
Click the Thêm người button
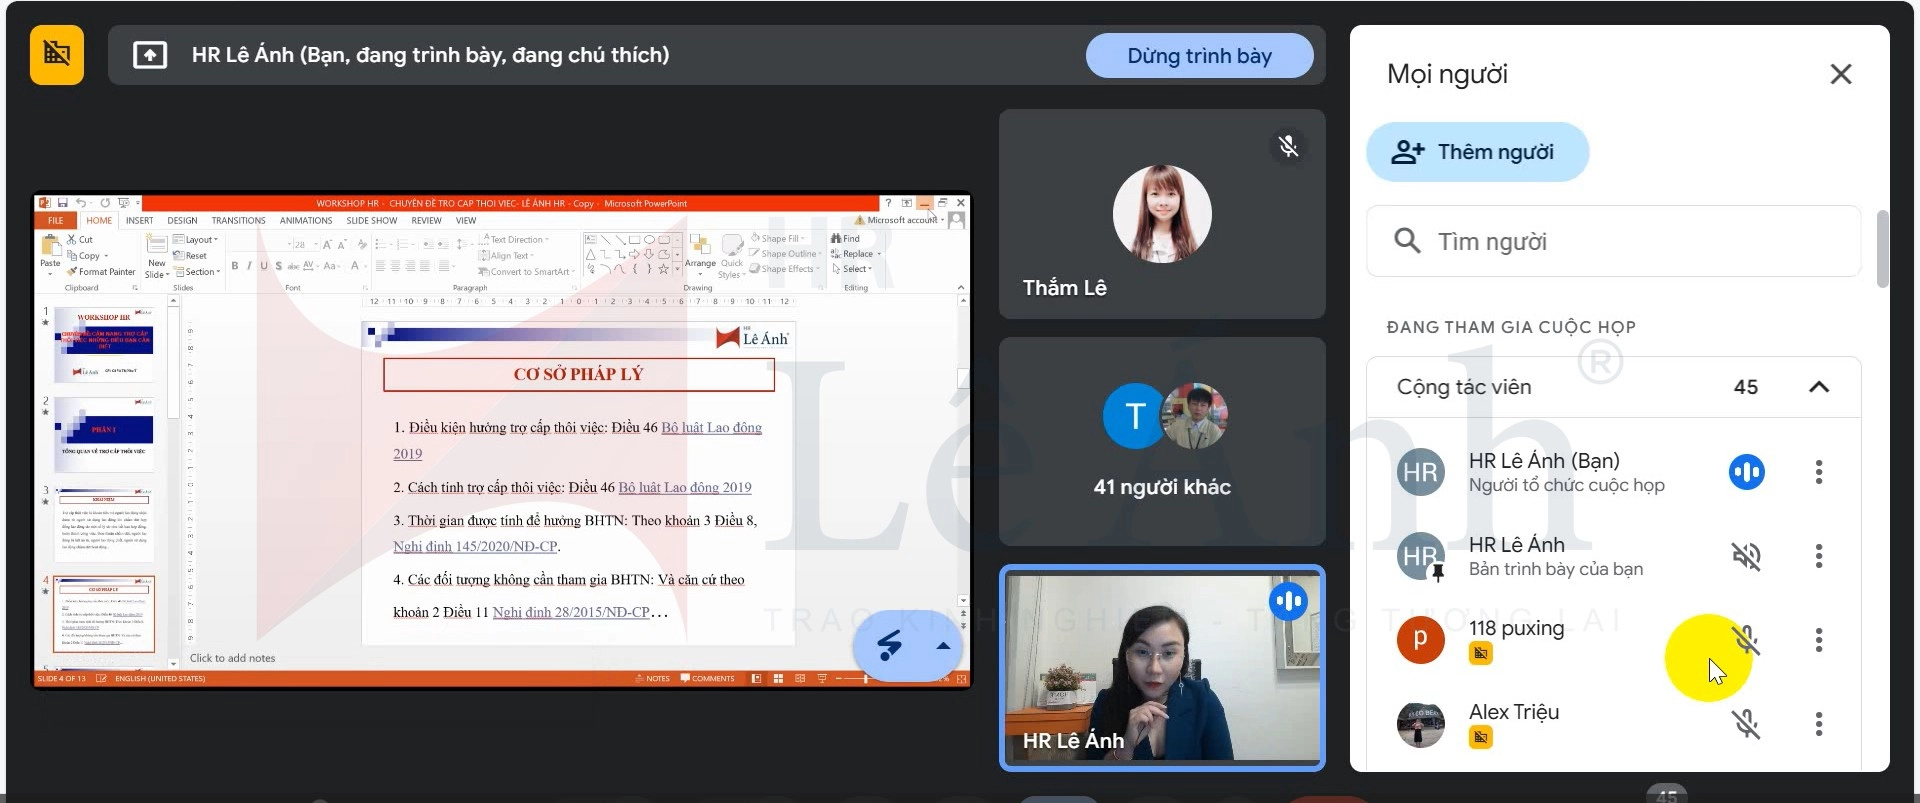1476,152
